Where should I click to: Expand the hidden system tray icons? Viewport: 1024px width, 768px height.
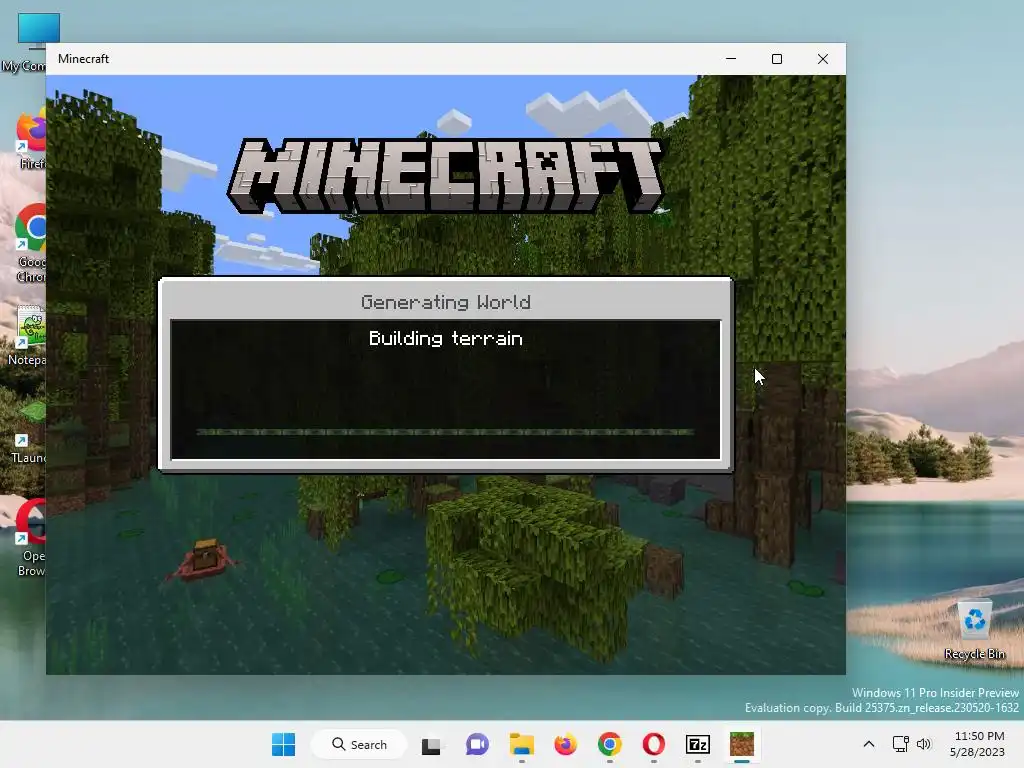click(x=869, y=744)
